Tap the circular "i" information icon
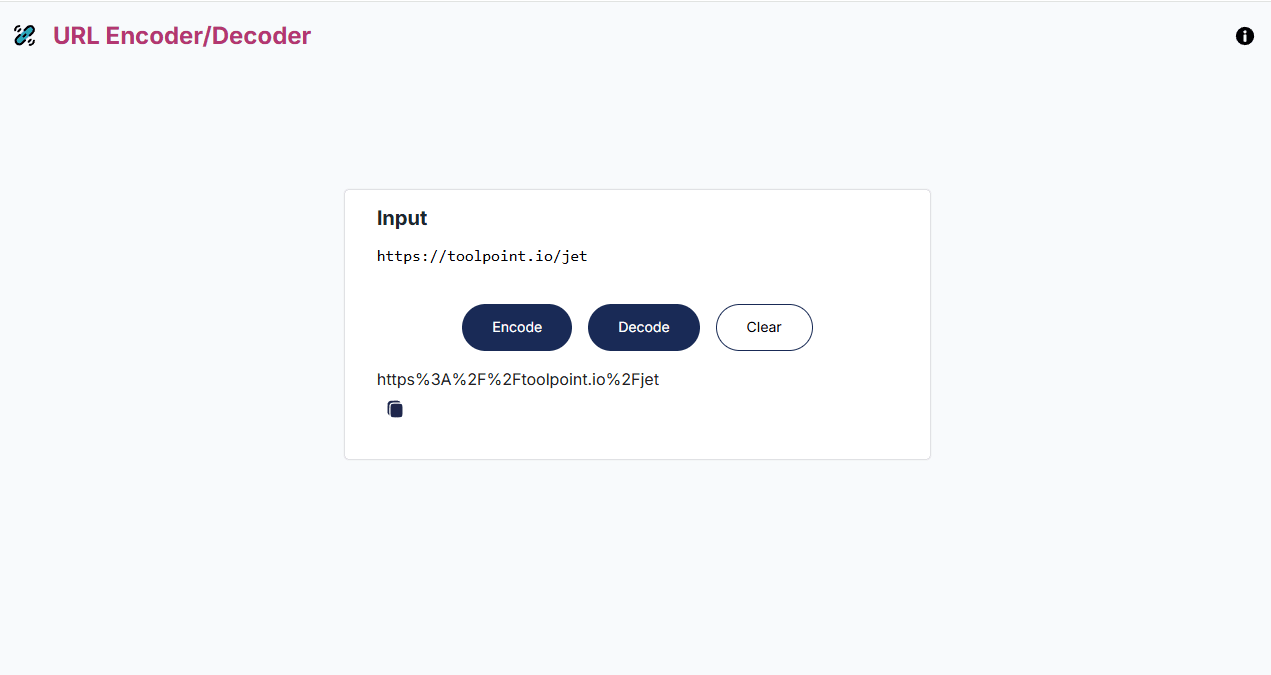 tap(1244, 36)
